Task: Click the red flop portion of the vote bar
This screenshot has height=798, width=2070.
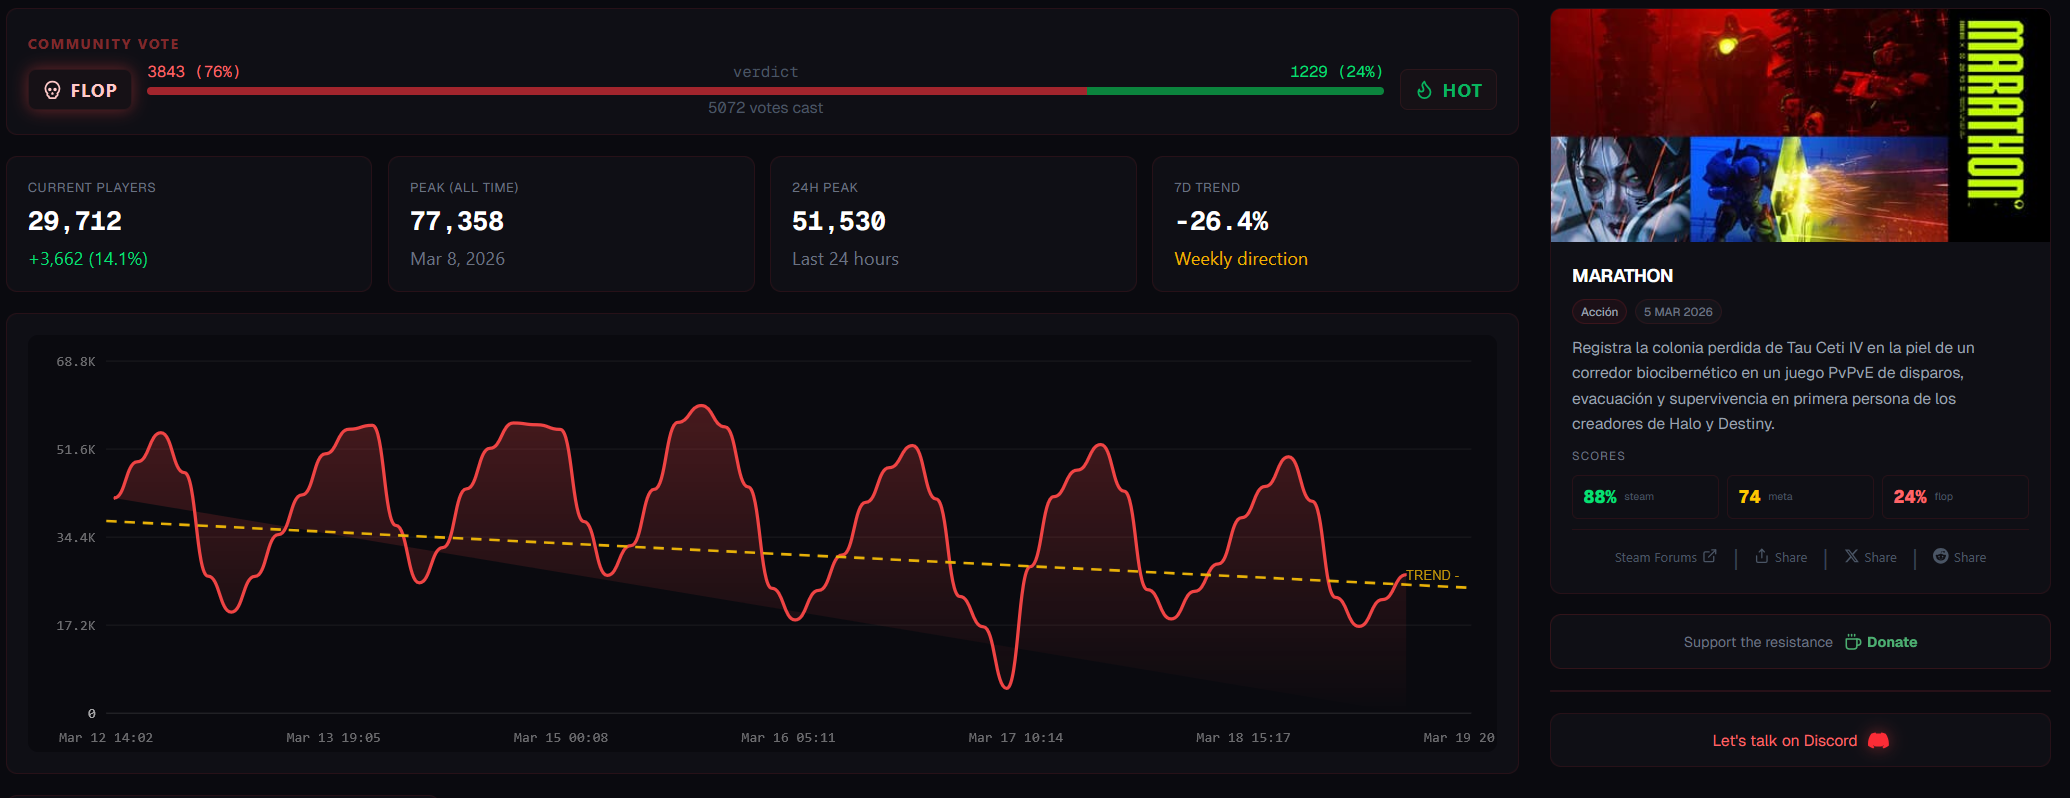Action: pos(617,91)
